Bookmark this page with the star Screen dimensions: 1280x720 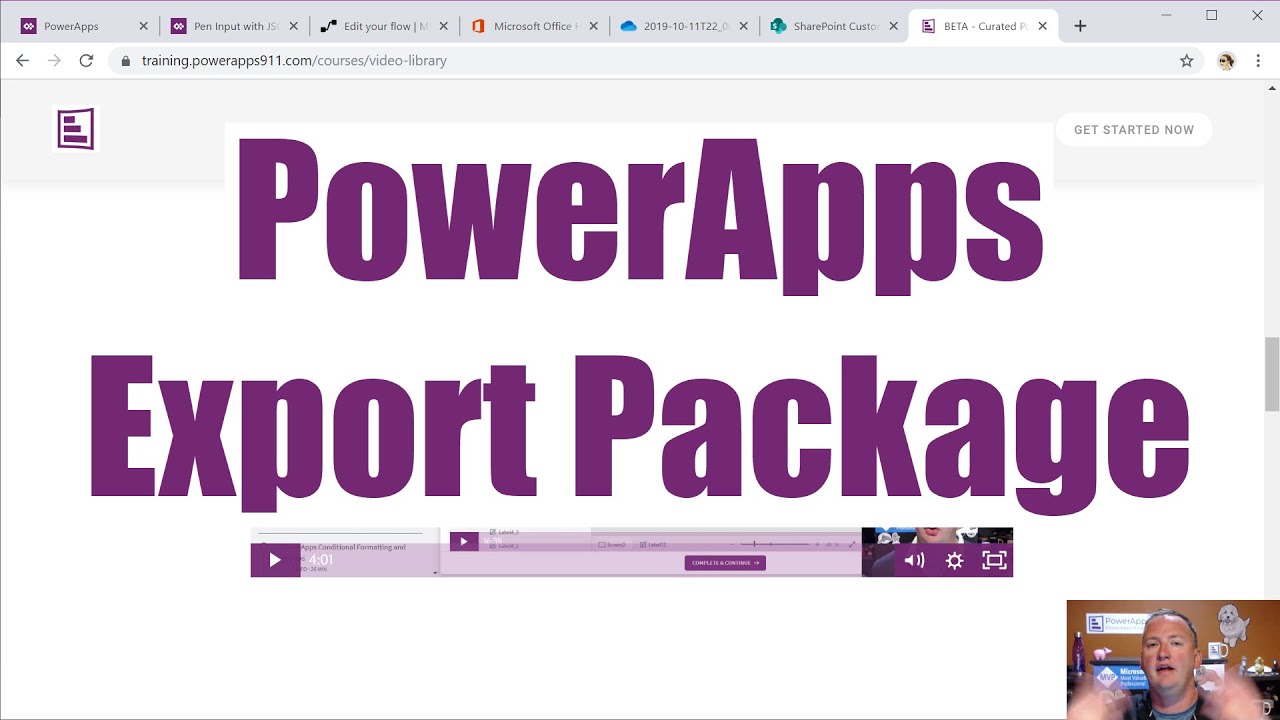[1187, 61]
